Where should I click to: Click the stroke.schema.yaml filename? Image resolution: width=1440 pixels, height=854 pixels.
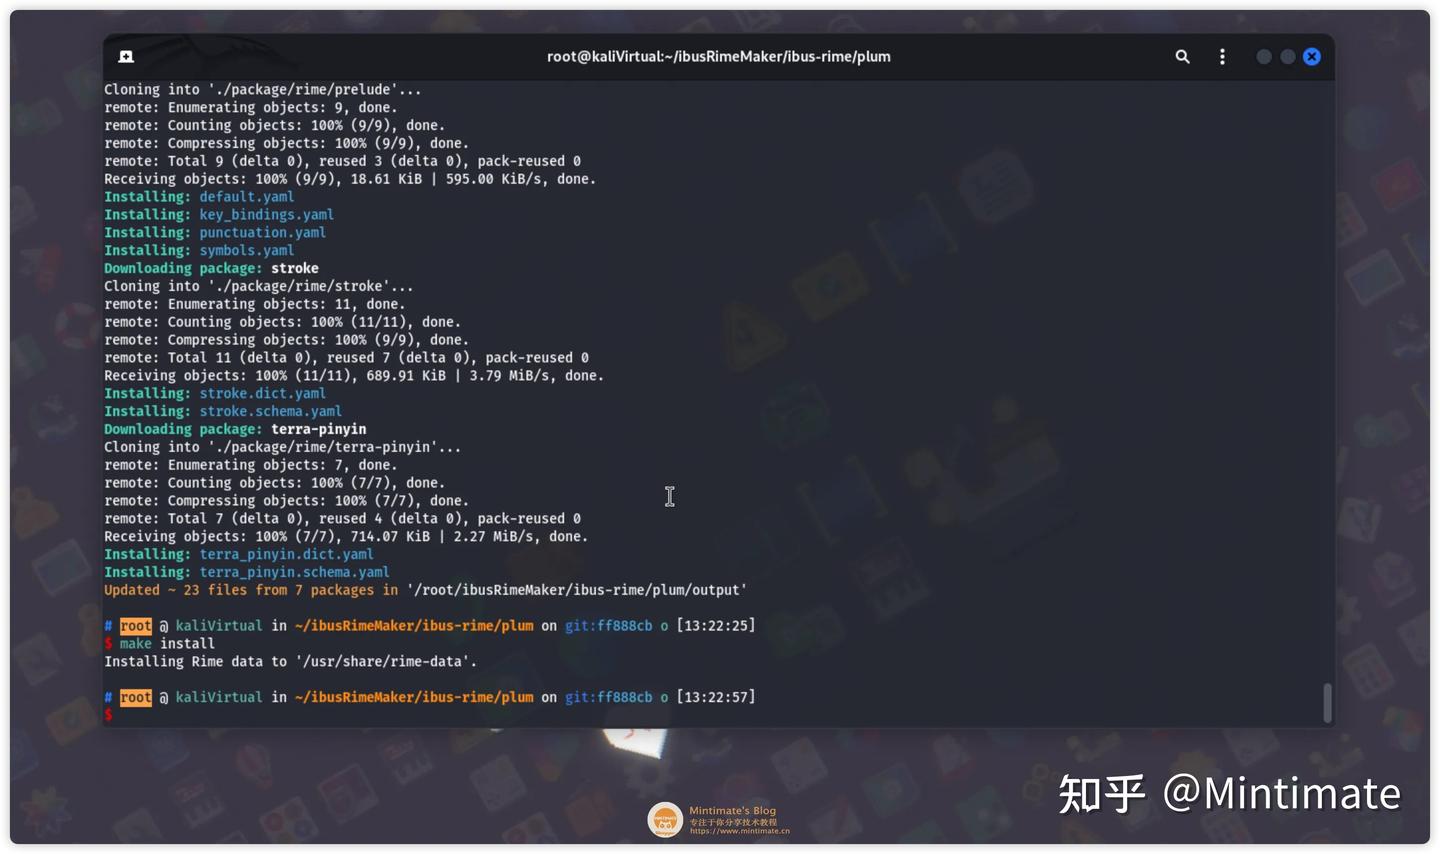tap(270, 411)
